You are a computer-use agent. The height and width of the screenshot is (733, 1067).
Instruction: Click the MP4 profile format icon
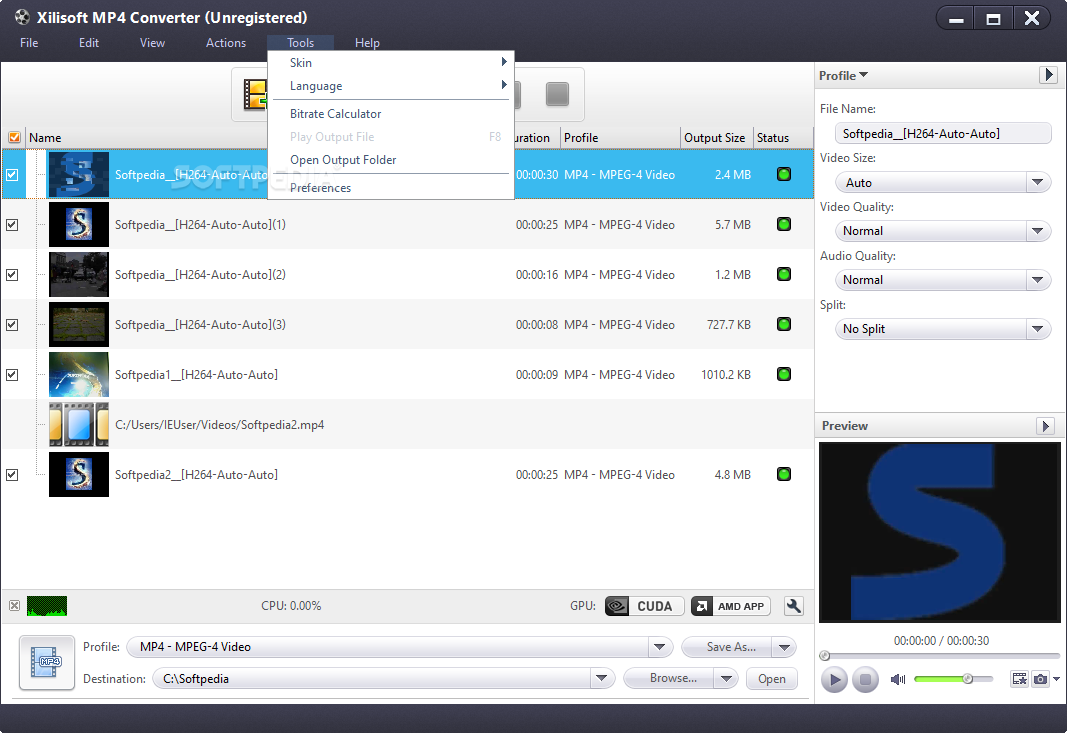[46, 662]
